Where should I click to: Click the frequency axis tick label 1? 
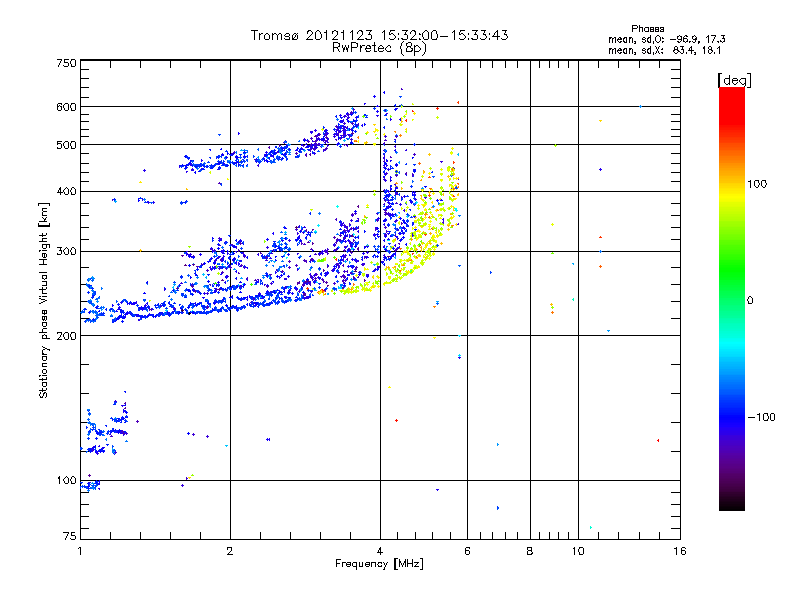[80, 551]
